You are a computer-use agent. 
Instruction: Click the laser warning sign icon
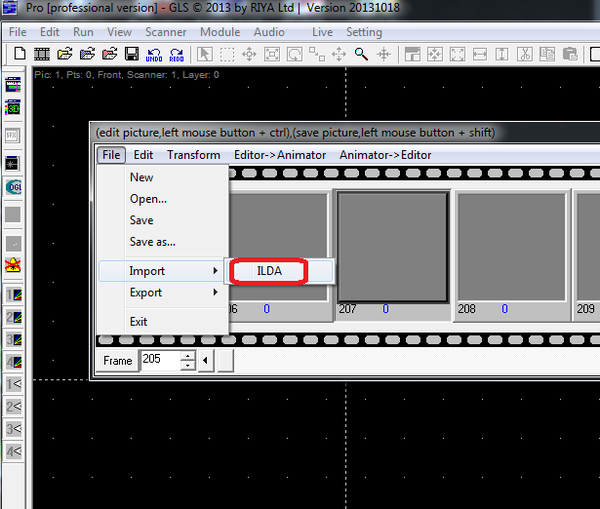pos(13,265)
